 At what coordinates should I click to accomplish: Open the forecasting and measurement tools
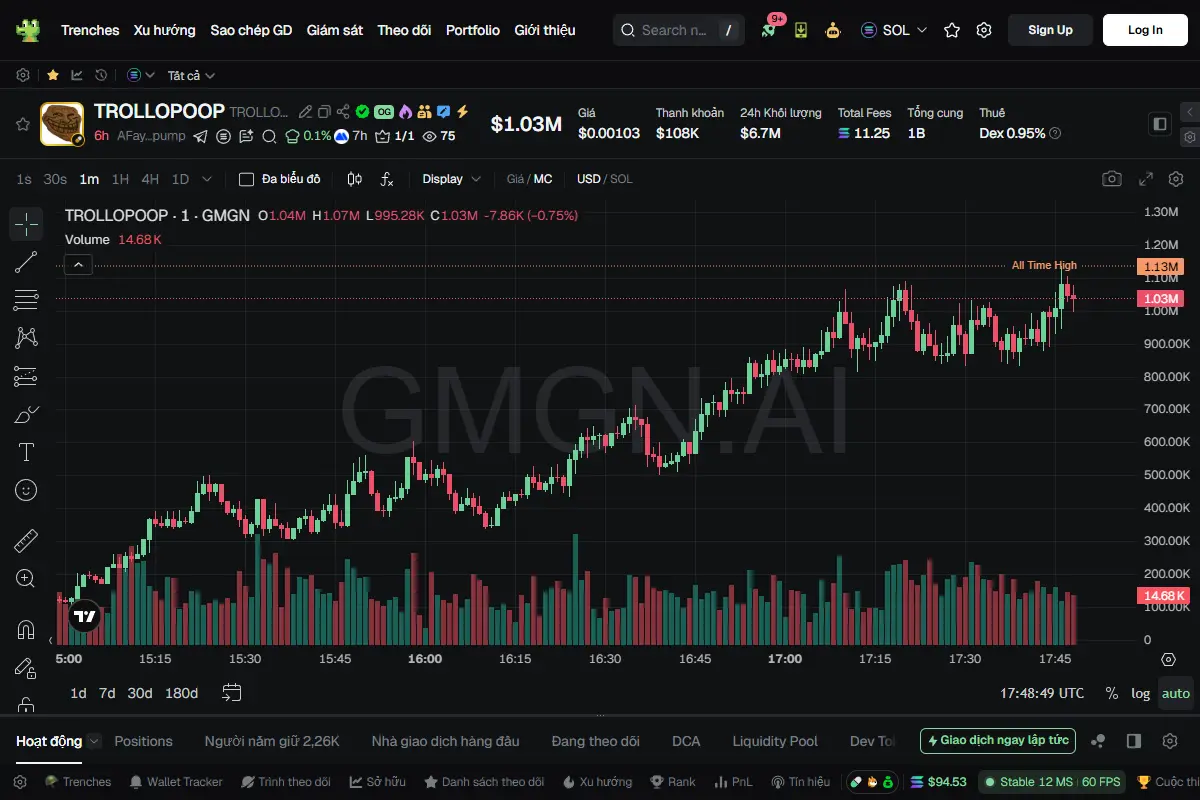click(x=26, y=376)
